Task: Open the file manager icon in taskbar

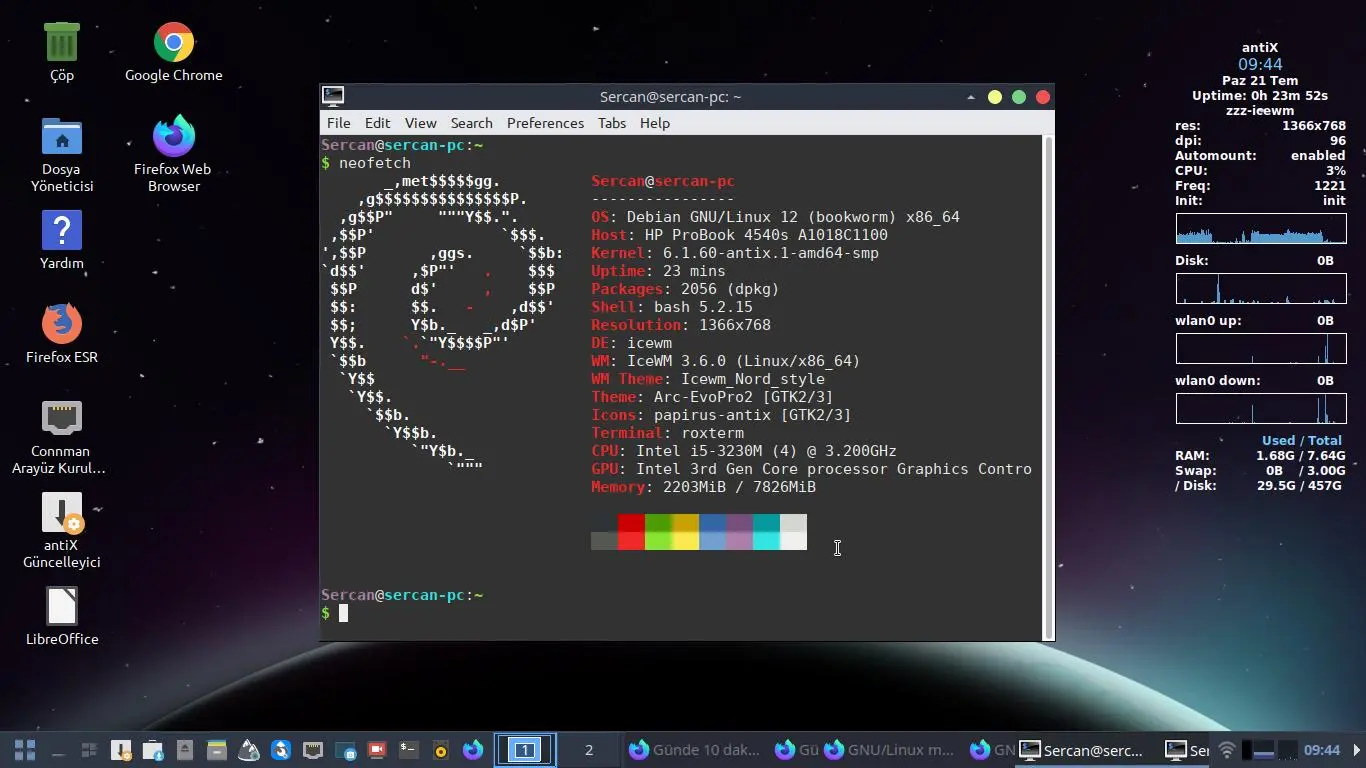Action: [217, 750]
